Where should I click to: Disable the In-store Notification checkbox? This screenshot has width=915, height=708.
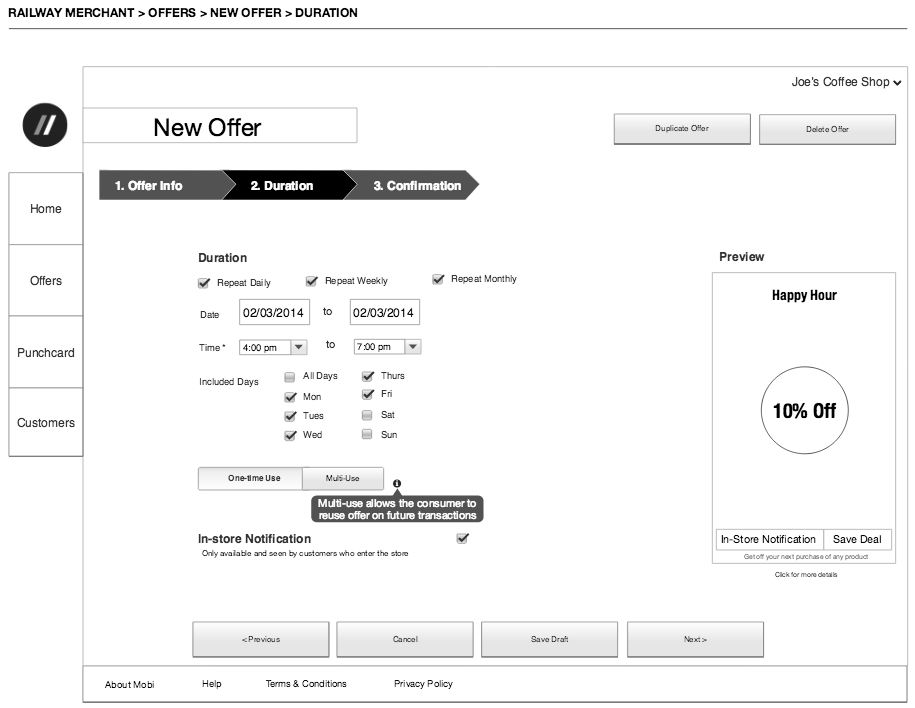(x=462, y=539)
